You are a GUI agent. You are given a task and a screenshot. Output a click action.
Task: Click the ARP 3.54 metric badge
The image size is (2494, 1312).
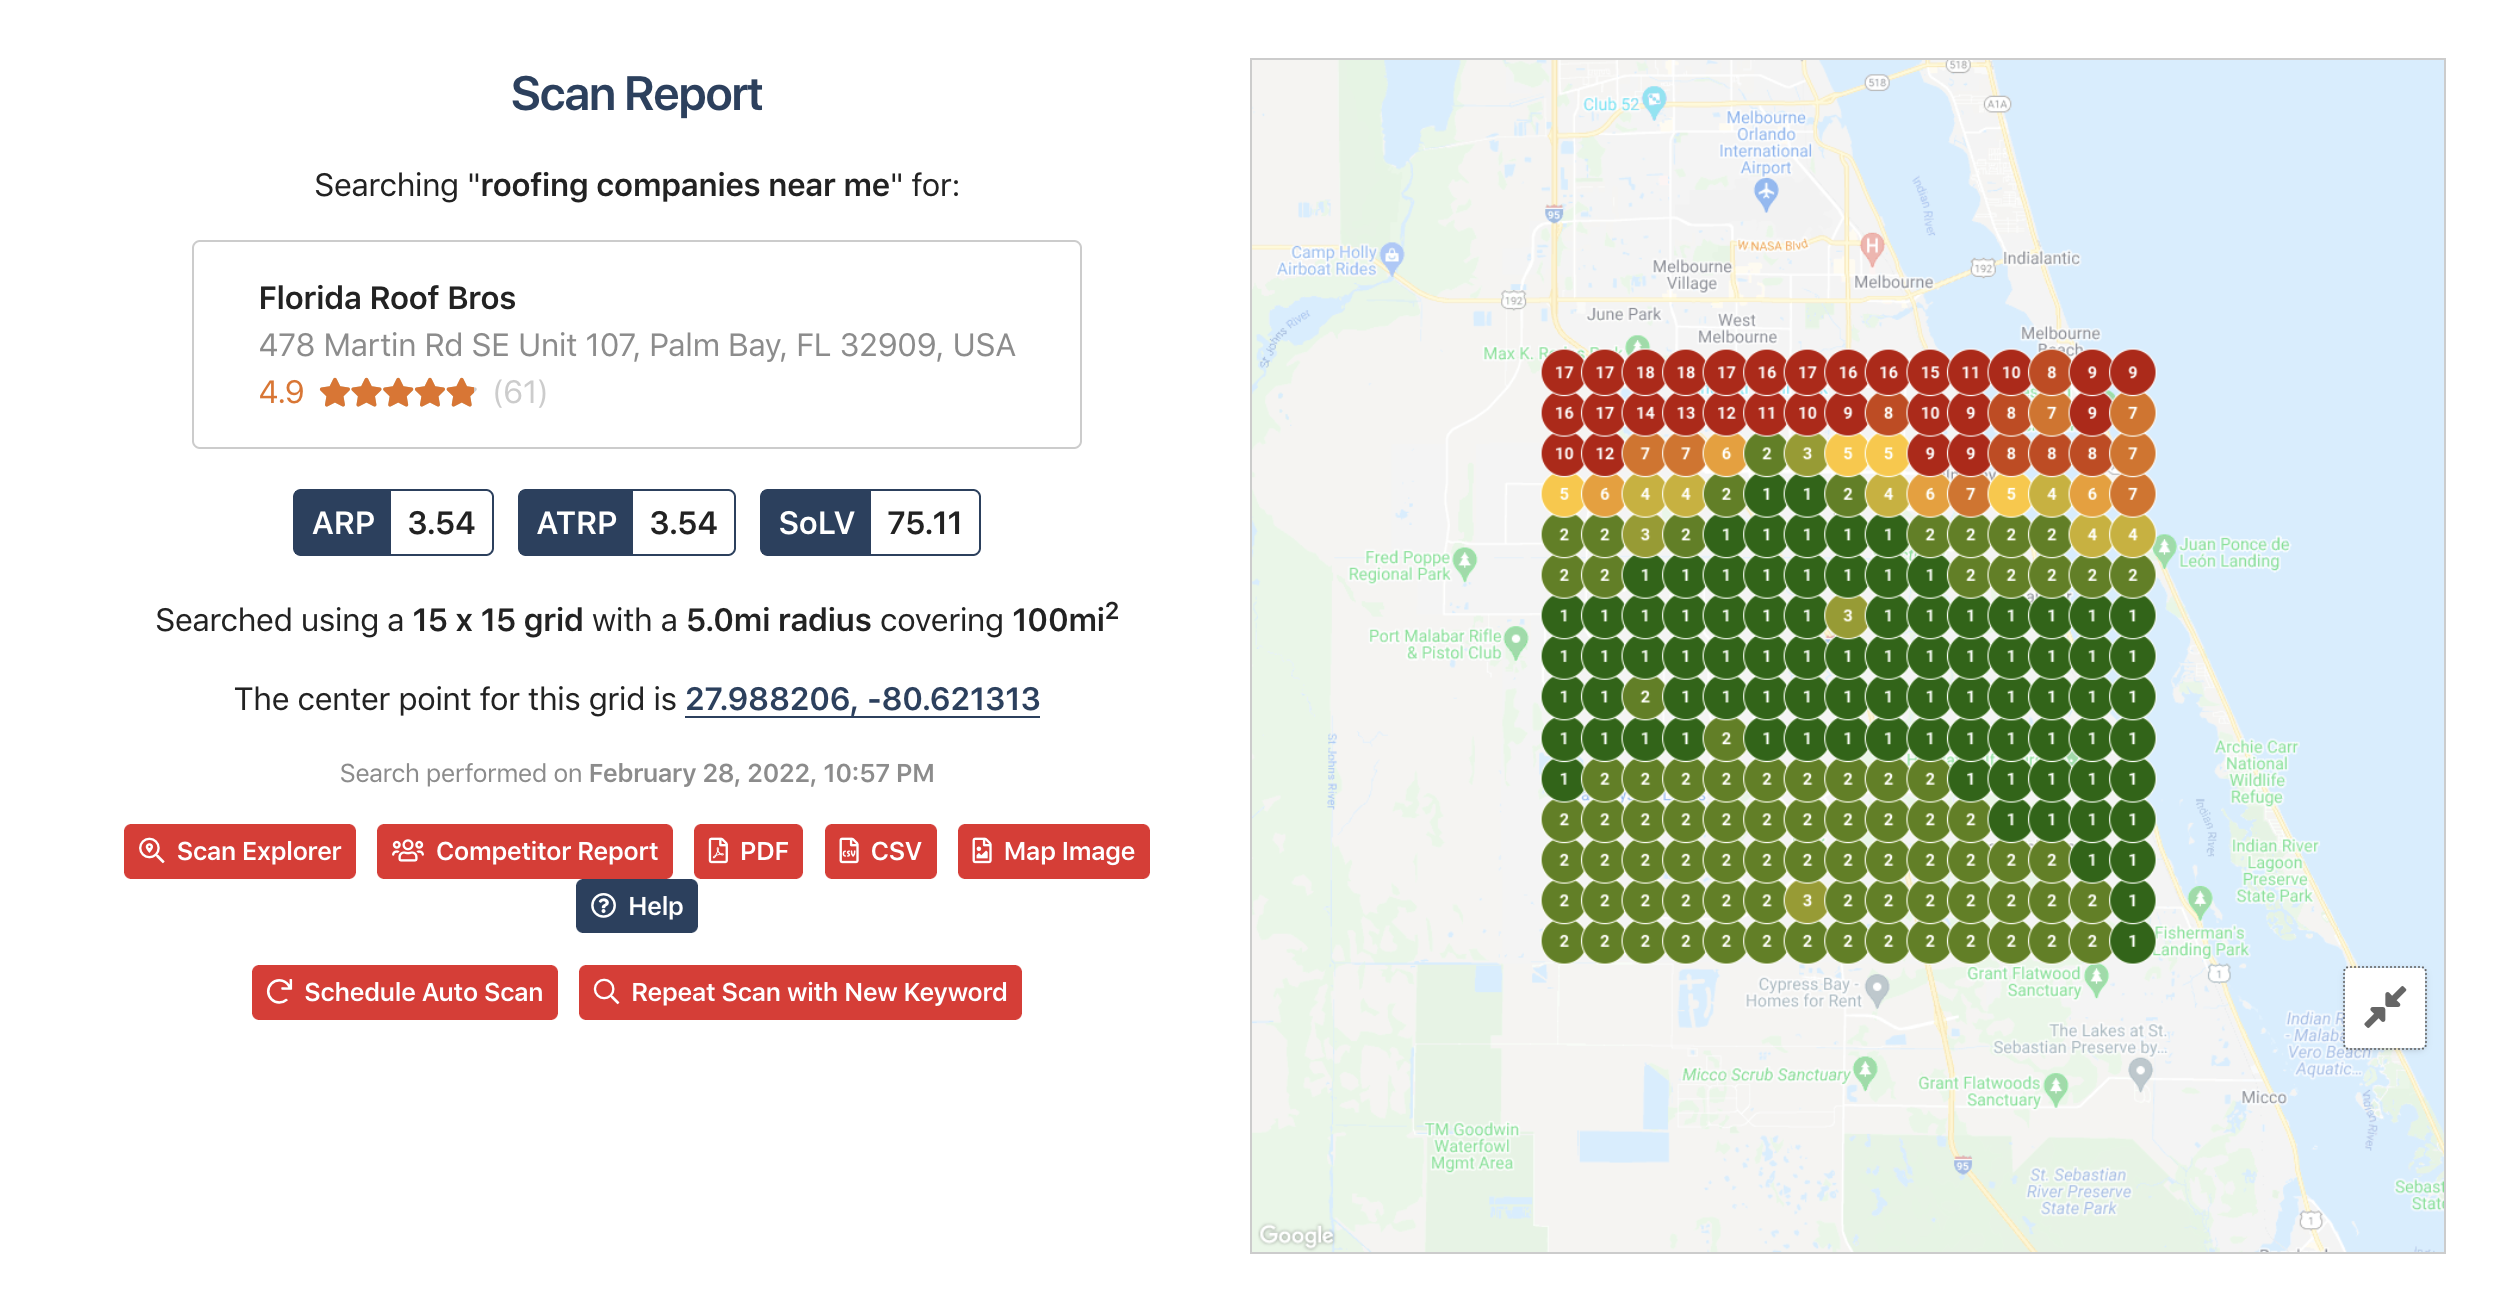coord(393,522)
